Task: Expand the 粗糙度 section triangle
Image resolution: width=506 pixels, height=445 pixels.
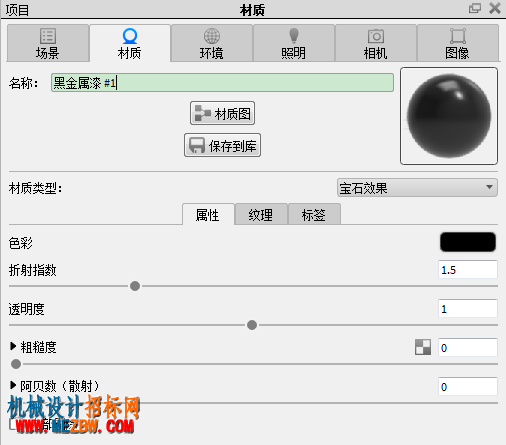Action: [x=13, y=346]
